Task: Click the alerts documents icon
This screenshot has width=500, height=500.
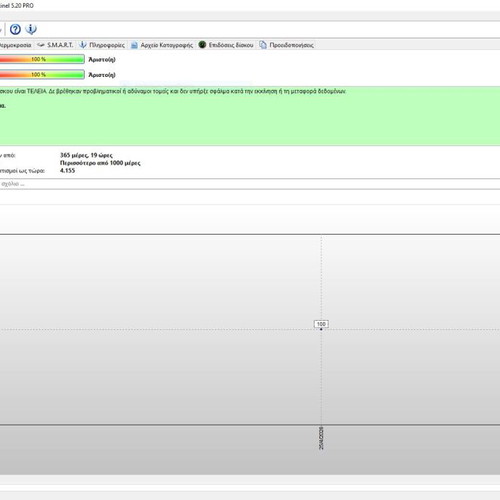Action: click(263, 45)
